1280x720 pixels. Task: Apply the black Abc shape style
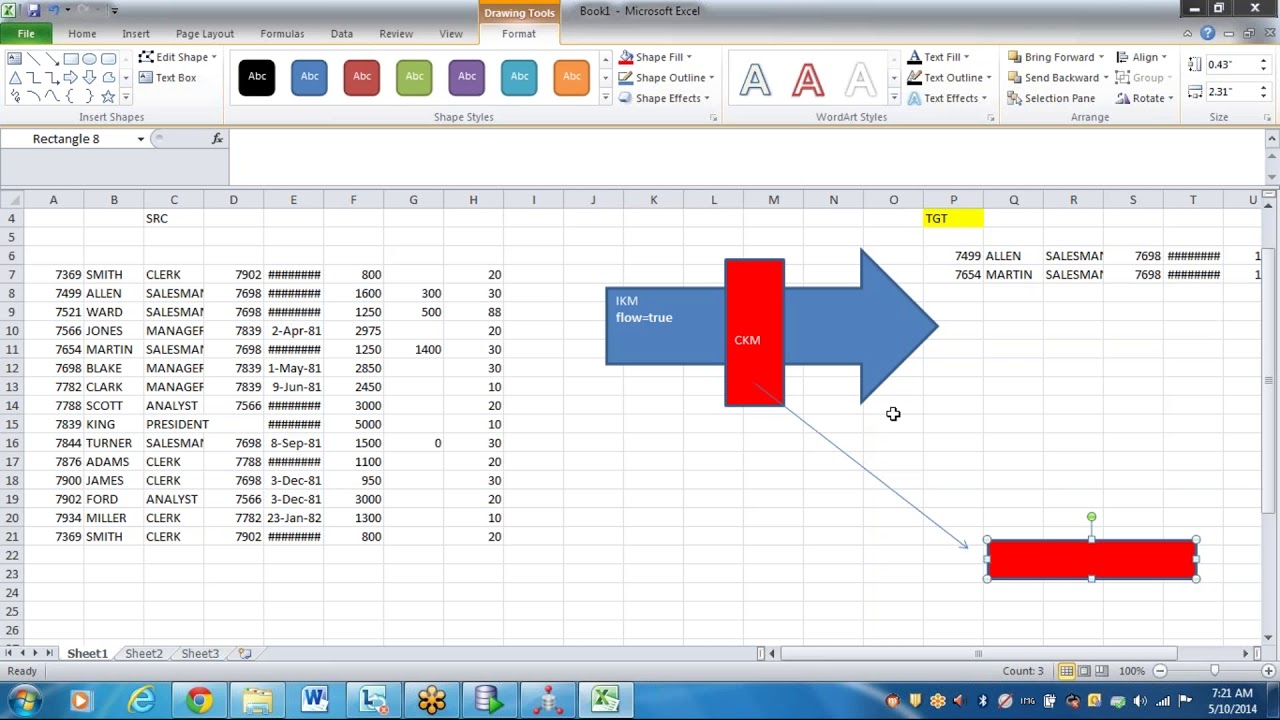pos(257,77)
